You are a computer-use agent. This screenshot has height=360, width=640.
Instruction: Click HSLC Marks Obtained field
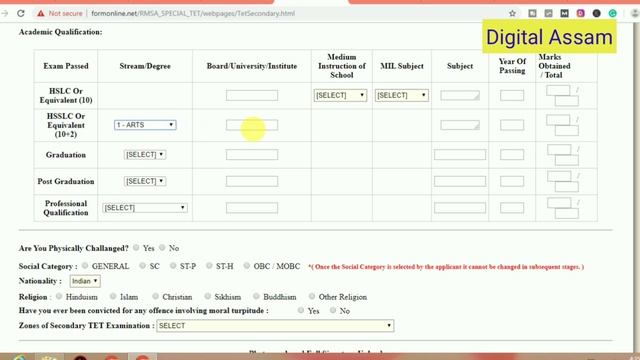[558, 90]
